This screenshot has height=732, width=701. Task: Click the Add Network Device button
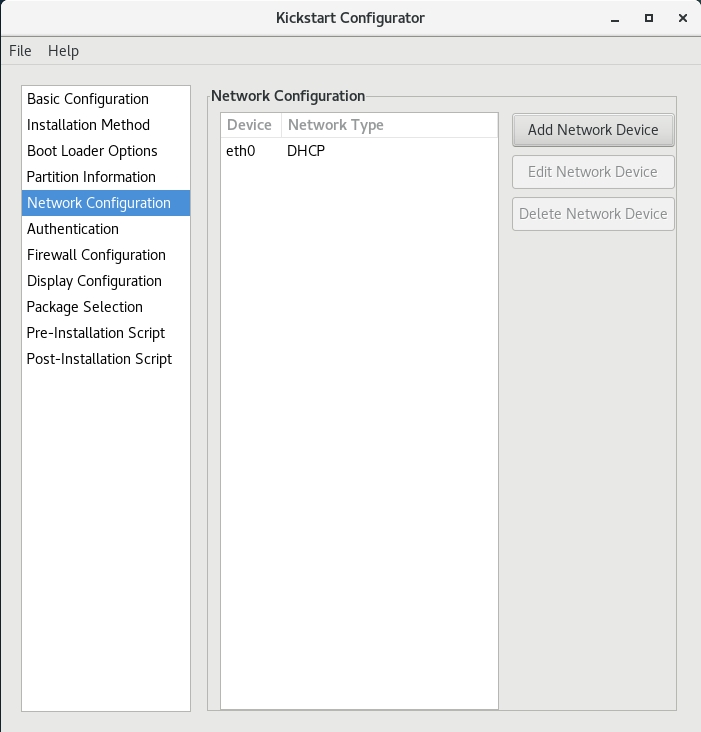click(593, 130)
